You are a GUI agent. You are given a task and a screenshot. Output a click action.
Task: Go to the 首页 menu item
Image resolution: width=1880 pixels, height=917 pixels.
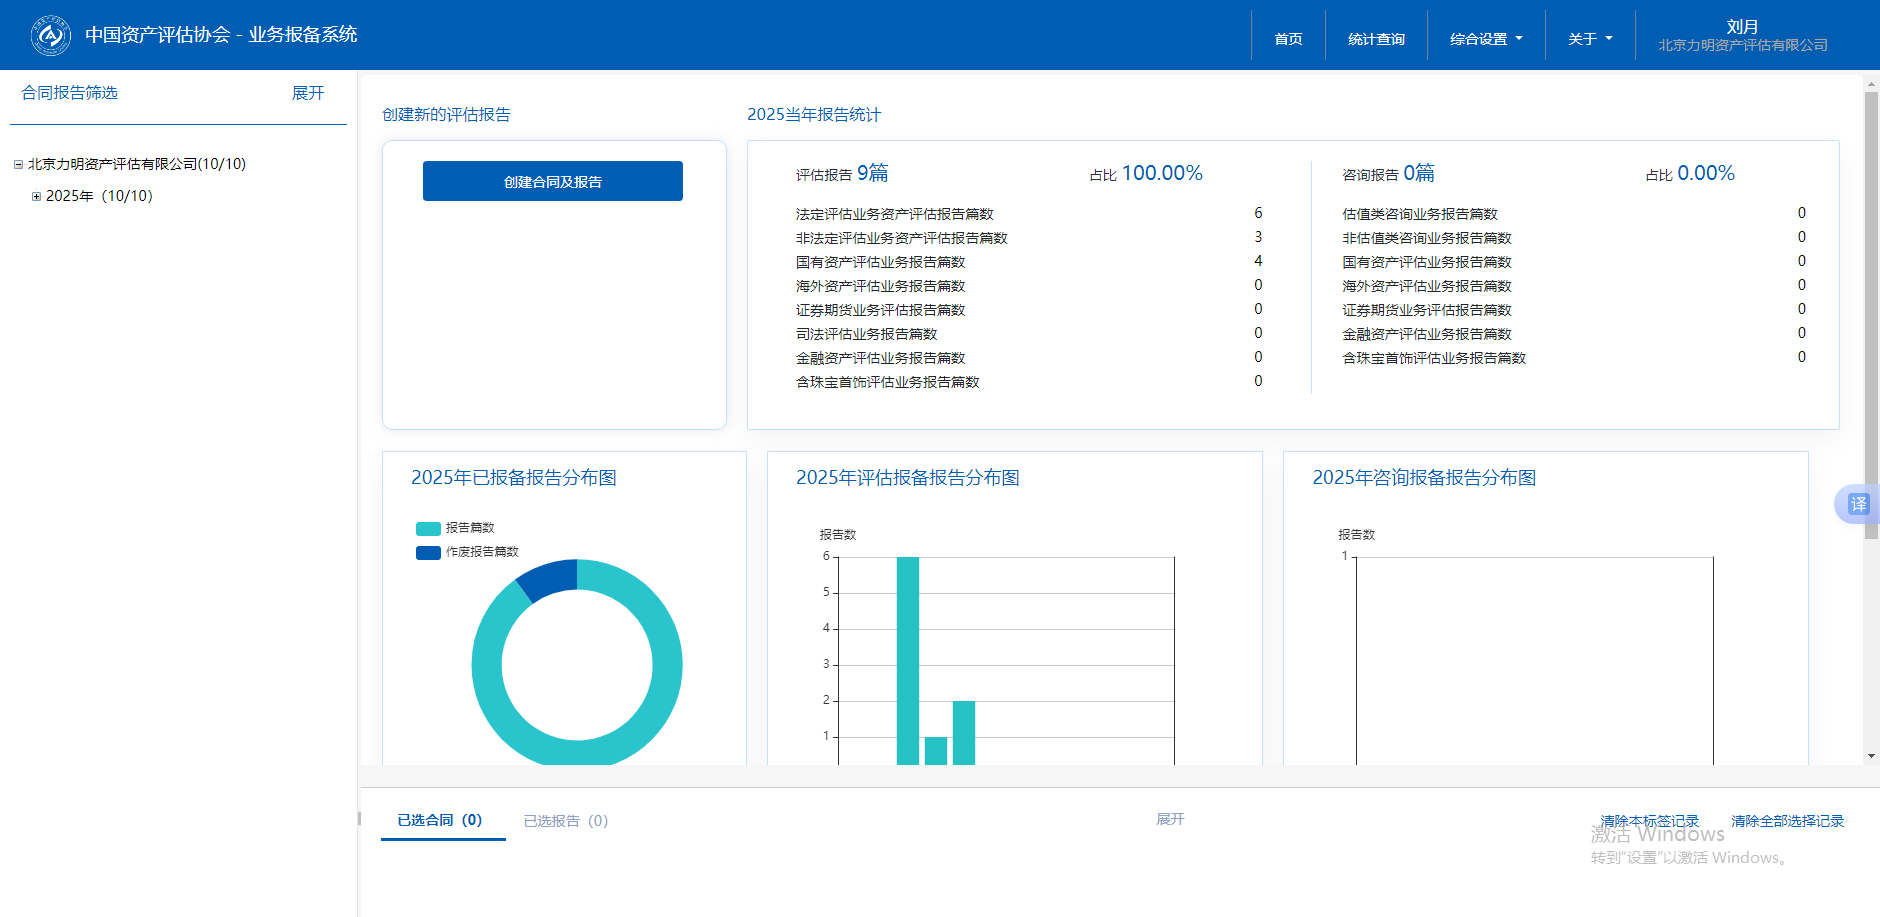click(1288, 39)
